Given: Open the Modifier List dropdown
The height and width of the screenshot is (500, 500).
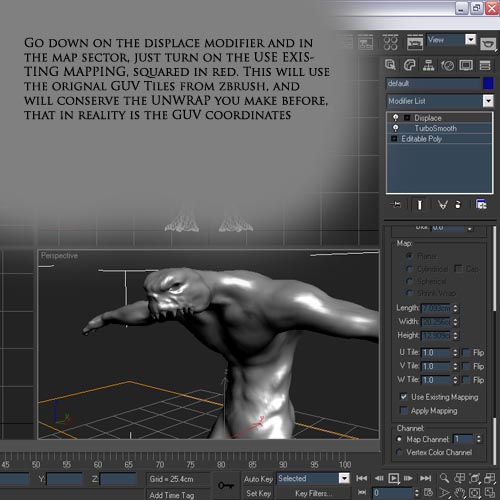Looking at the screenshot, I should tap(440, 101).
